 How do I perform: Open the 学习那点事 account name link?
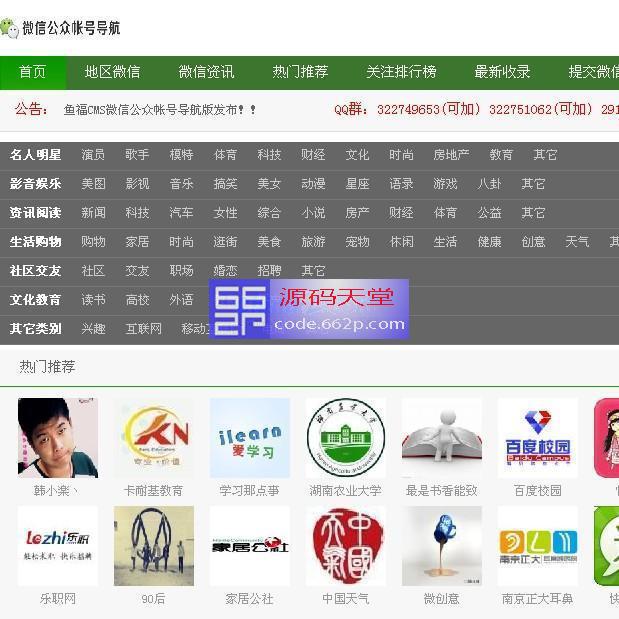click(x=249, y=491)
